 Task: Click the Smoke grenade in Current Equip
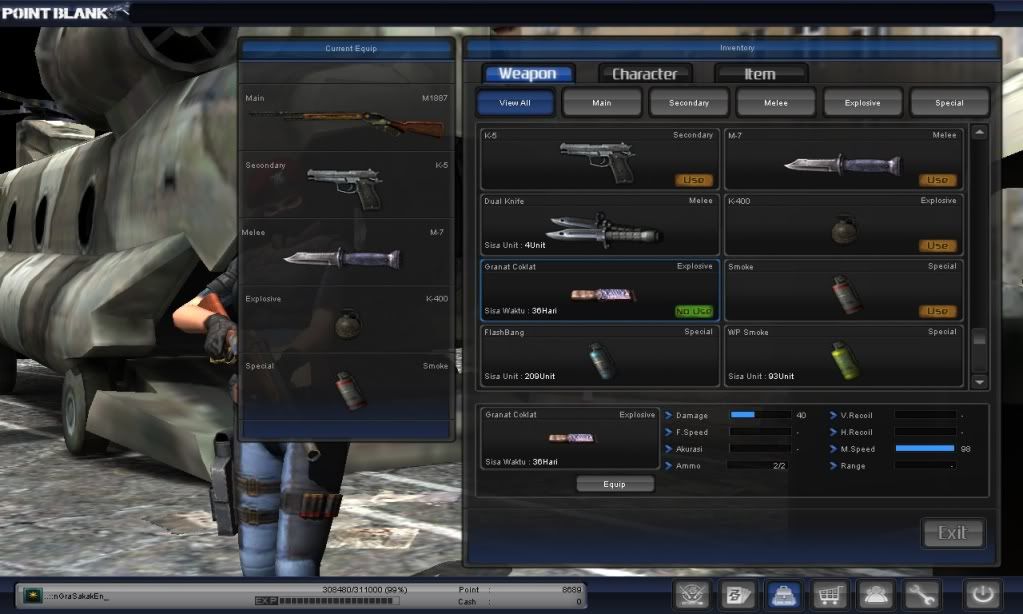[x=350, y=390]
